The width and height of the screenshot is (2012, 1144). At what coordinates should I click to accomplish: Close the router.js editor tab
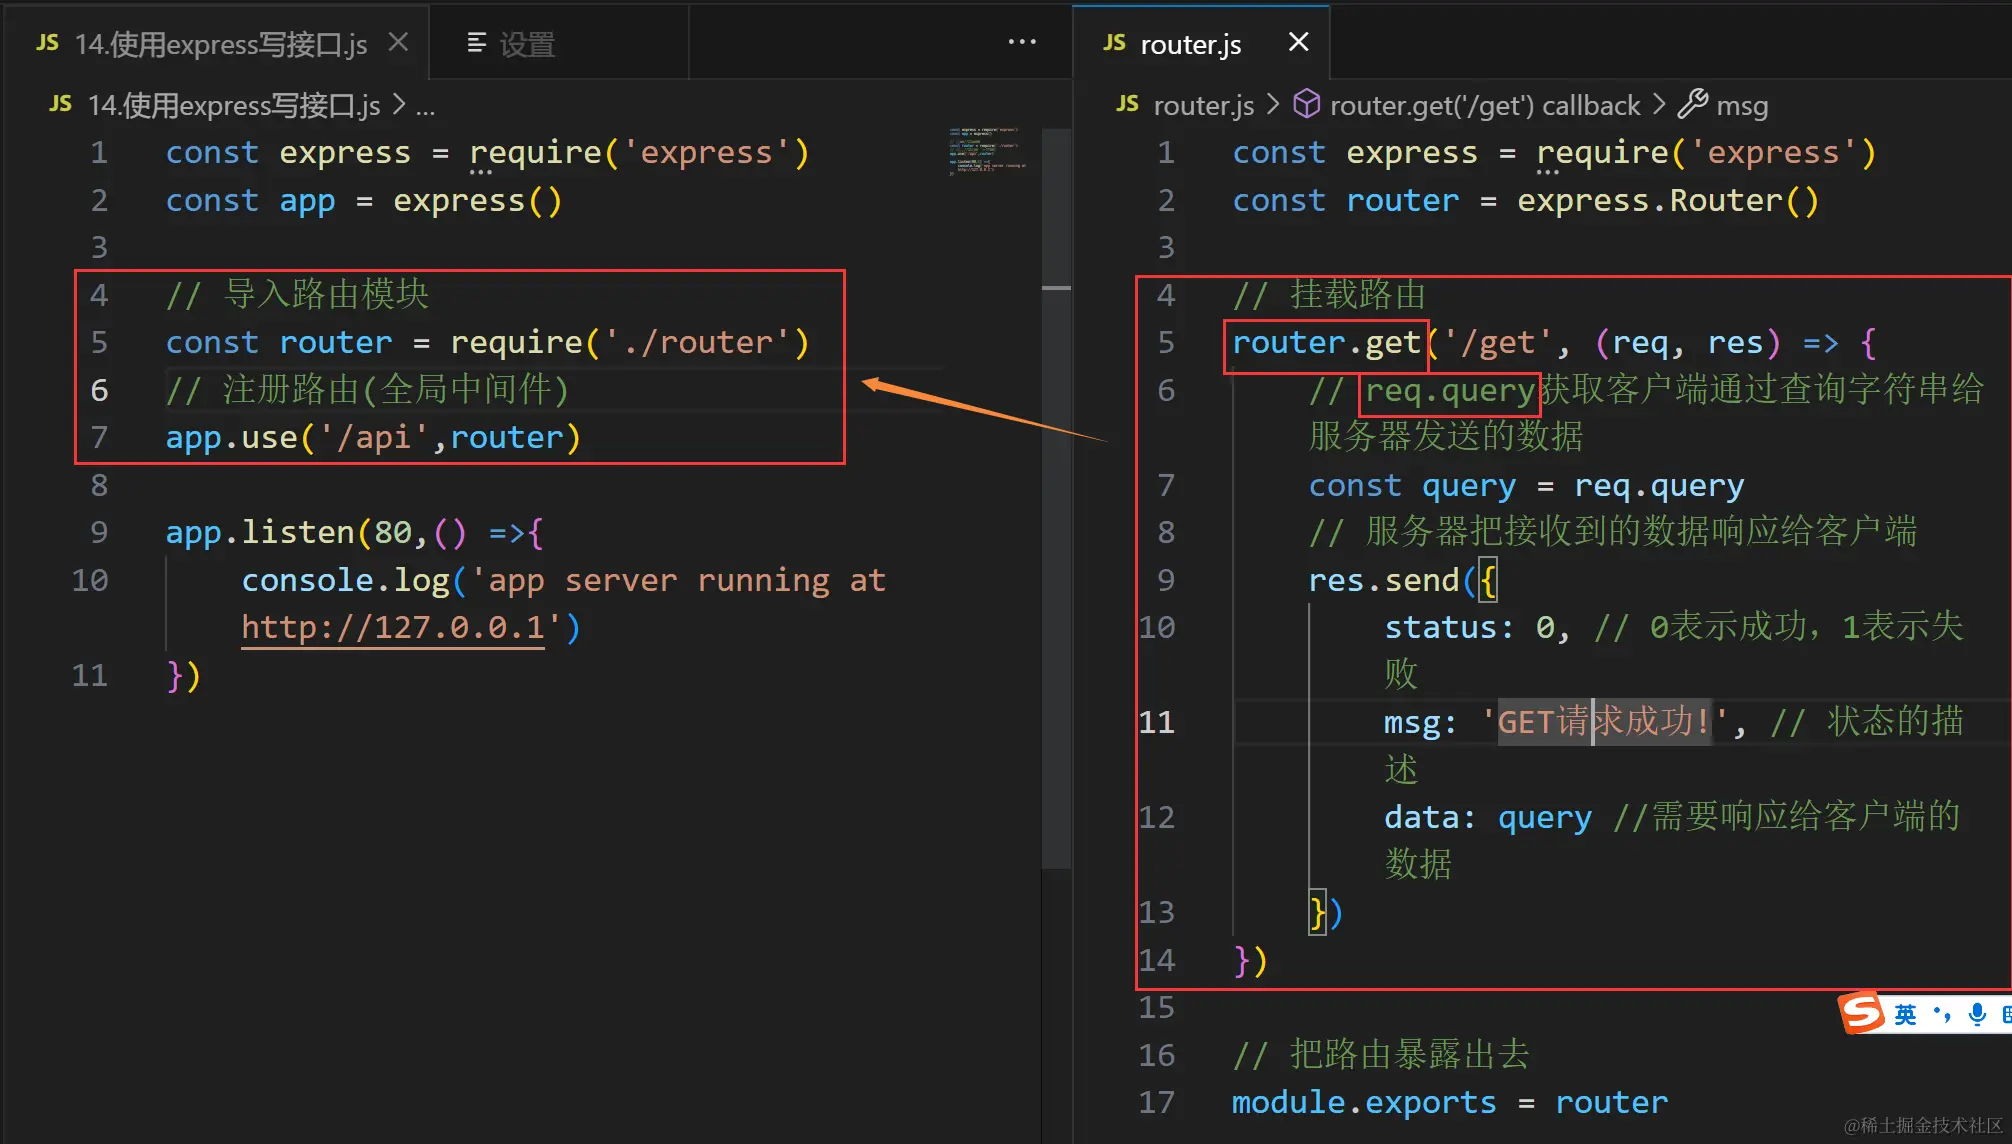[1298, 42]
